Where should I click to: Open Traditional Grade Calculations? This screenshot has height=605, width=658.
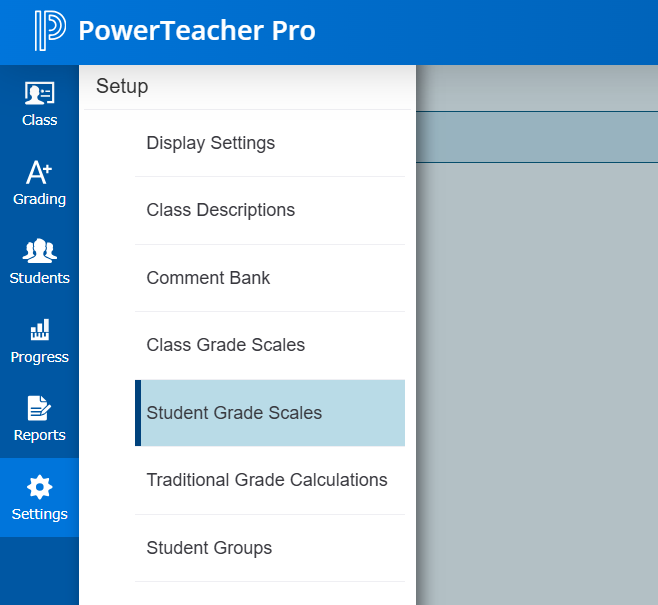266,480
